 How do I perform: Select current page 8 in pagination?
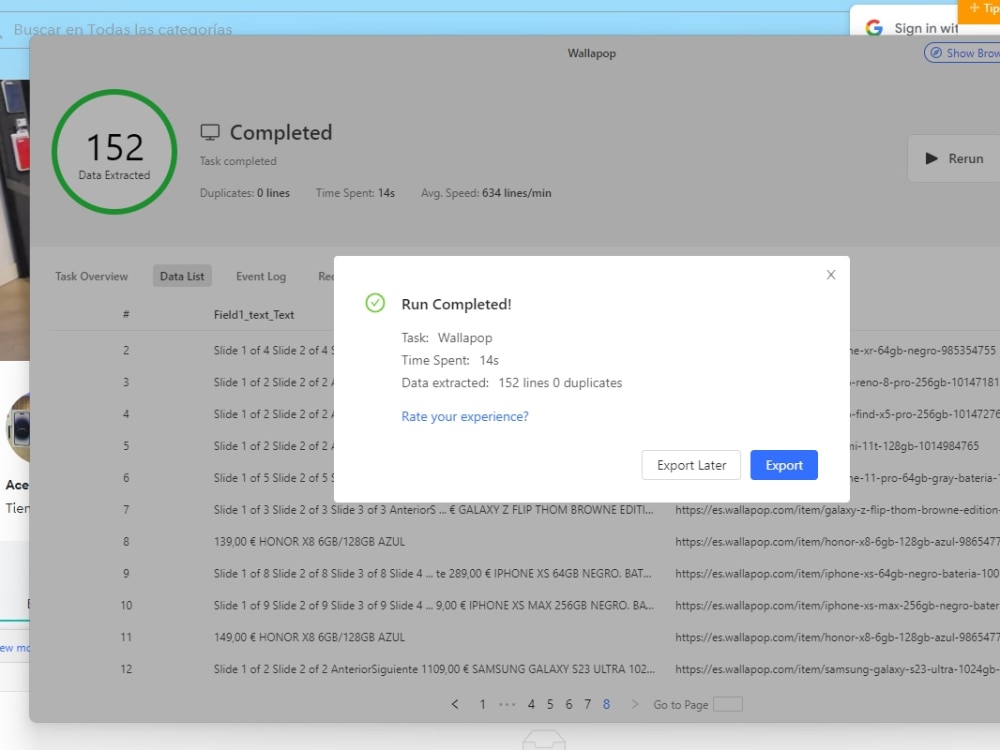(607, 704)
